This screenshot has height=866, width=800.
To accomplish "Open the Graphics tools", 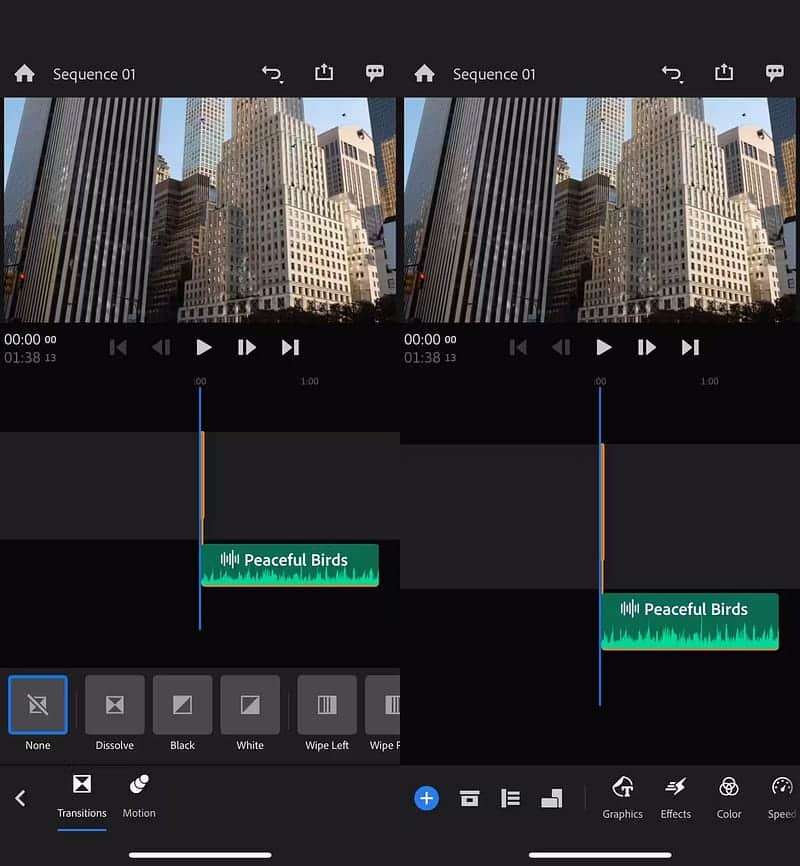I will point(623,798).
